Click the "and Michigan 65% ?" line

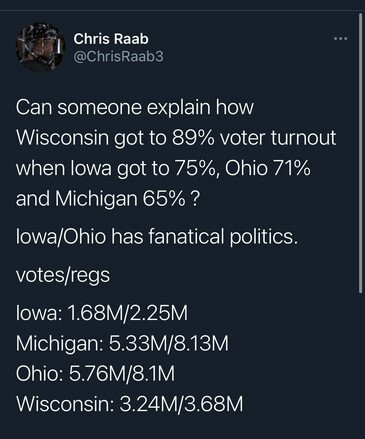pos(108,199)
